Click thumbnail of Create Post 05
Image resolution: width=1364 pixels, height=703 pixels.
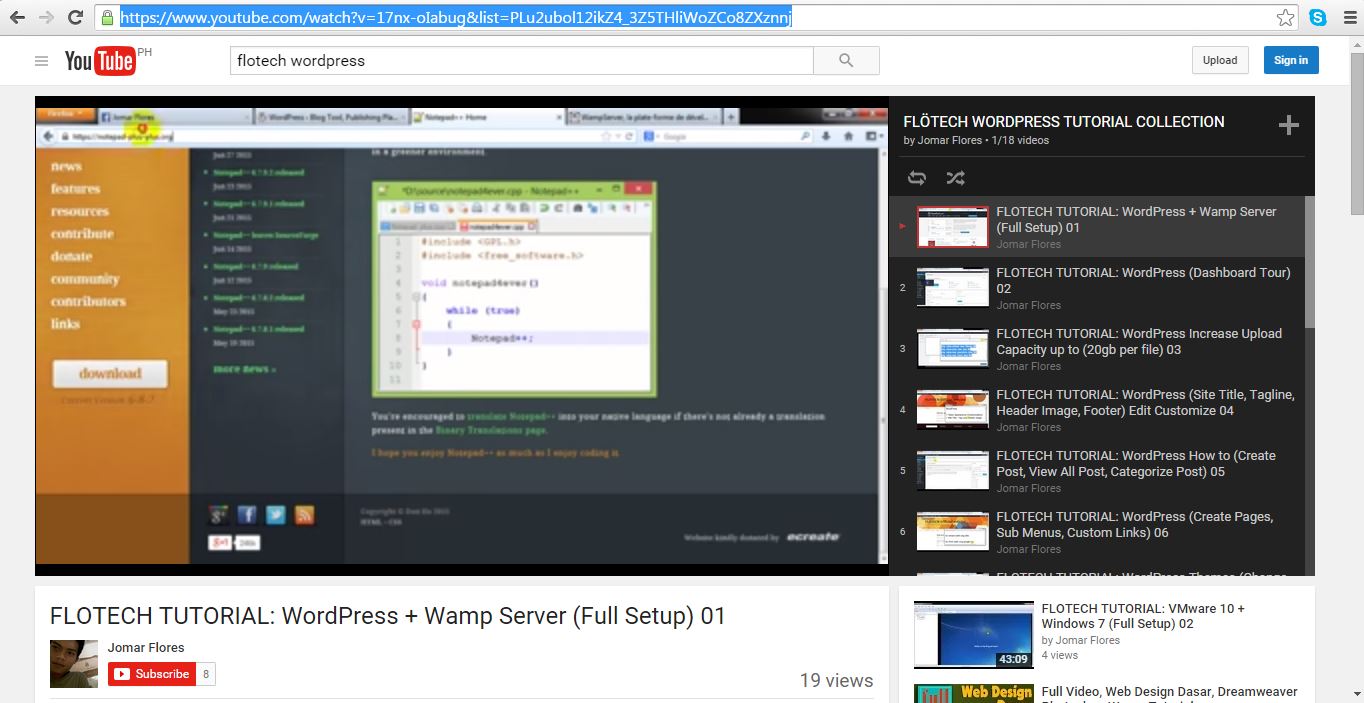(952, 471)
